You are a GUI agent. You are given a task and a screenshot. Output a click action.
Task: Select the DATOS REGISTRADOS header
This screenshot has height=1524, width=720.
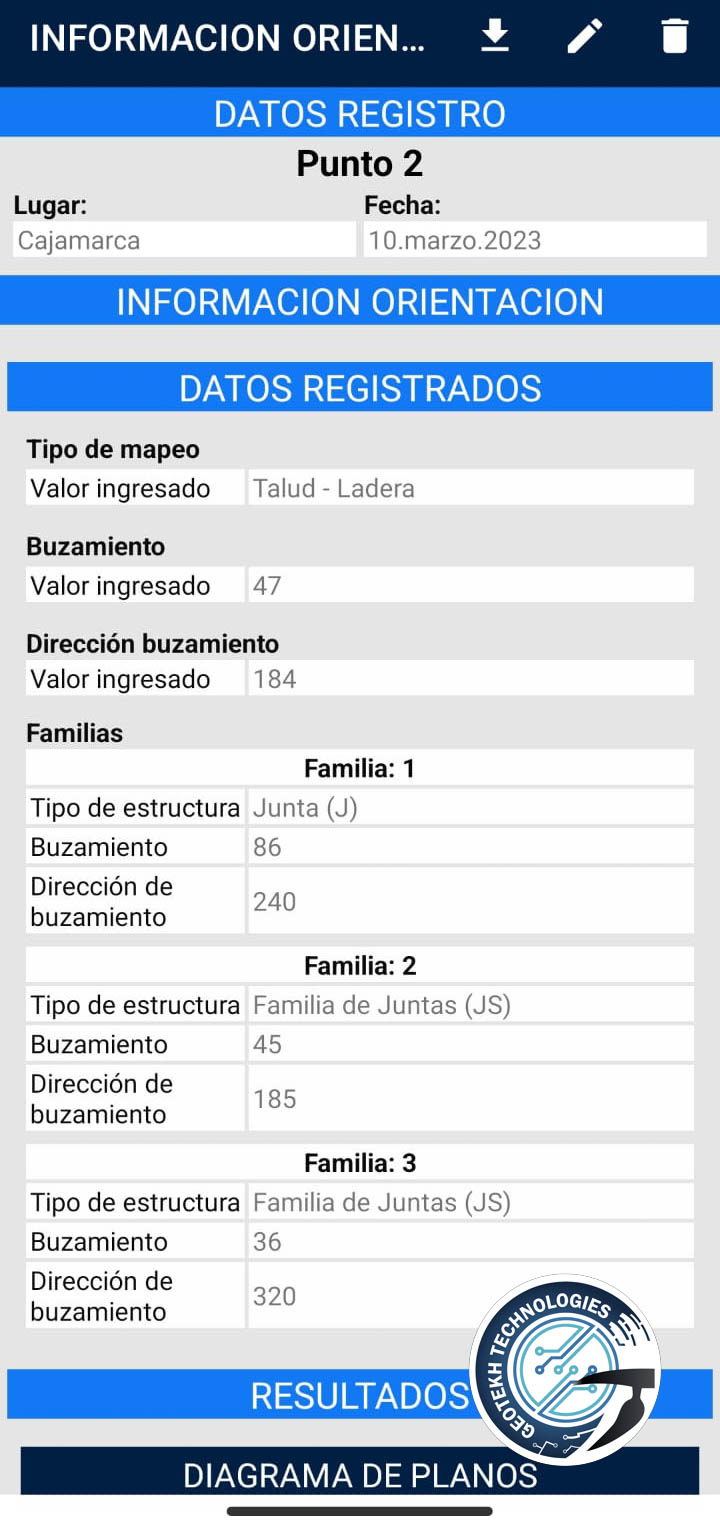tap(360, 388)
